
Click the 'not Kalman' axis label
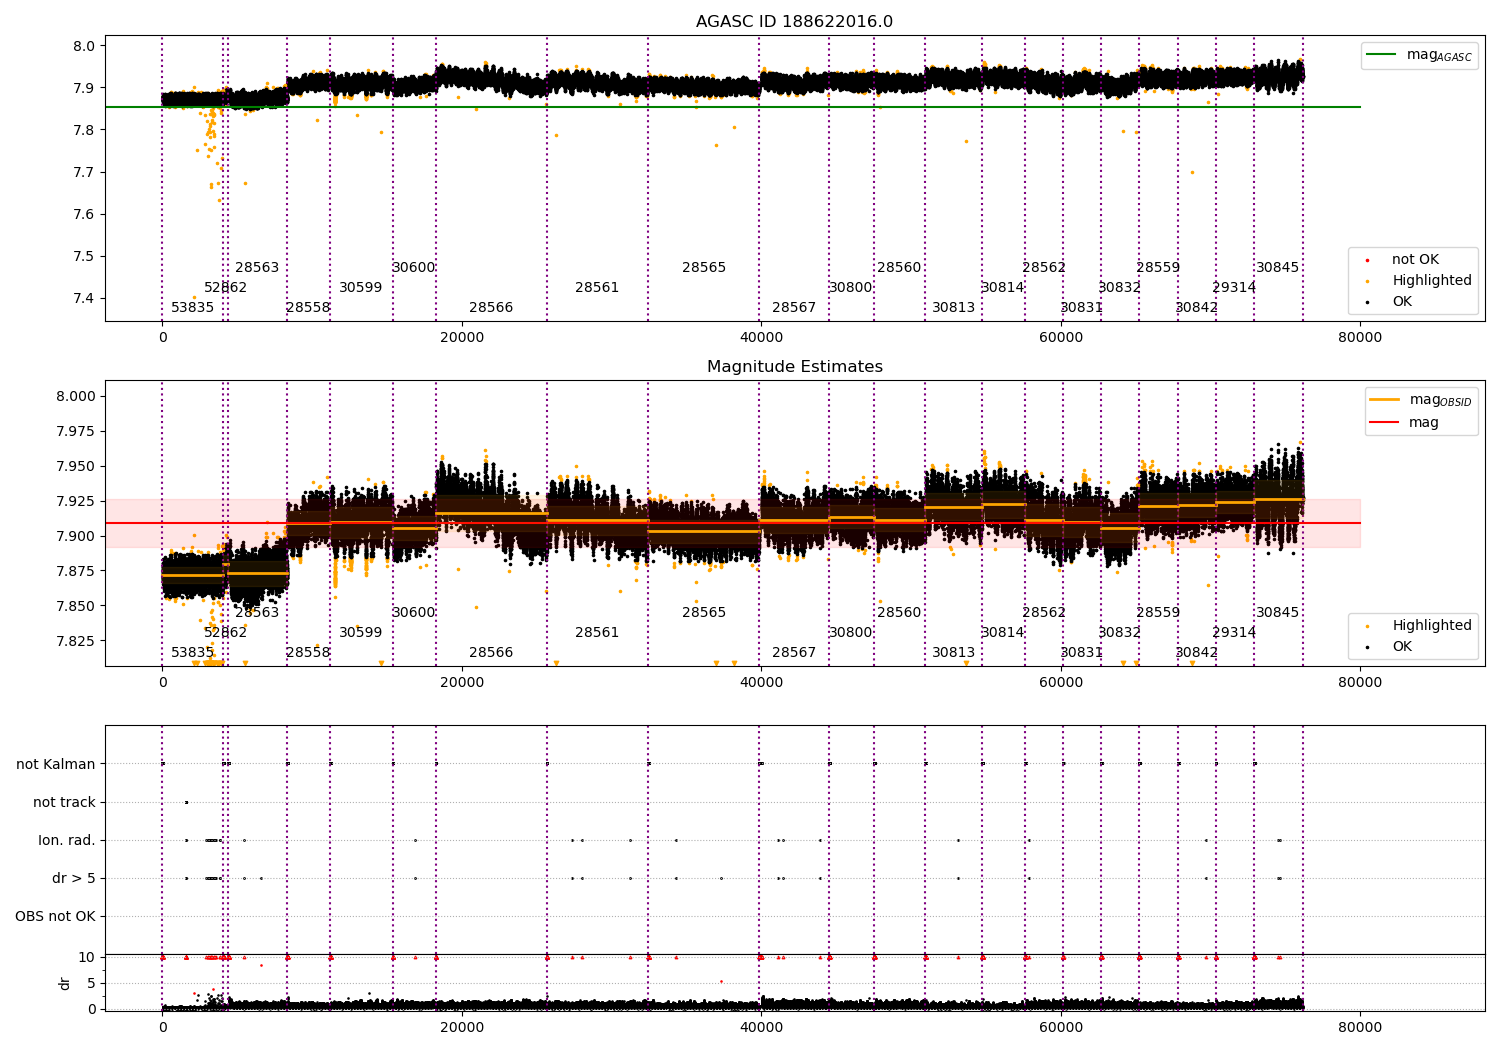[x=56, y=765]
